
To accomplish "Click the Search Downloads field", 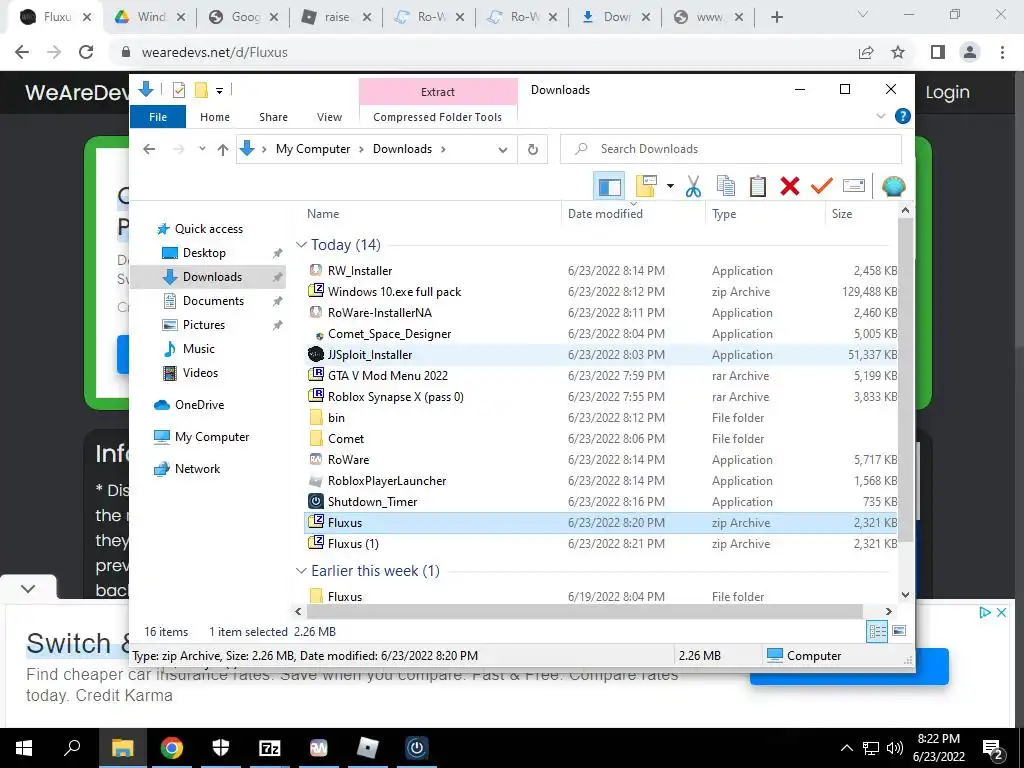I will pyautogui.click(x=731, y=149).
